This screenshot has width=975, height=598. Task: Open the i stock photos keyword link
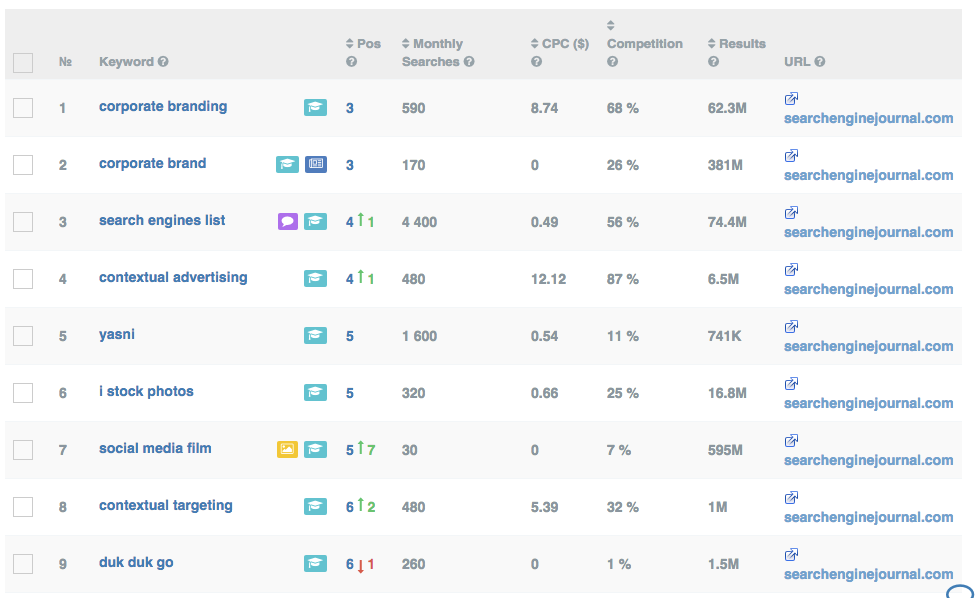click(x=146, y=392)
